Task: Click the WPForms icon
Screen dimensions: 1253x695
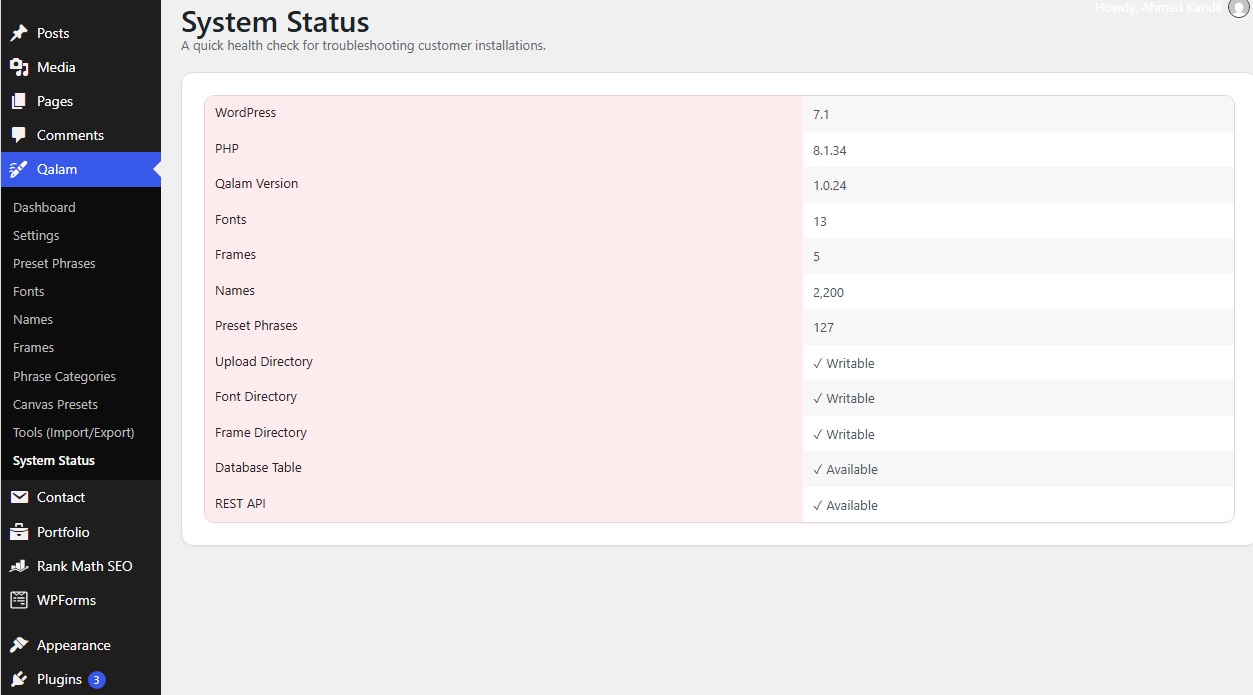Action: (19, 600)
